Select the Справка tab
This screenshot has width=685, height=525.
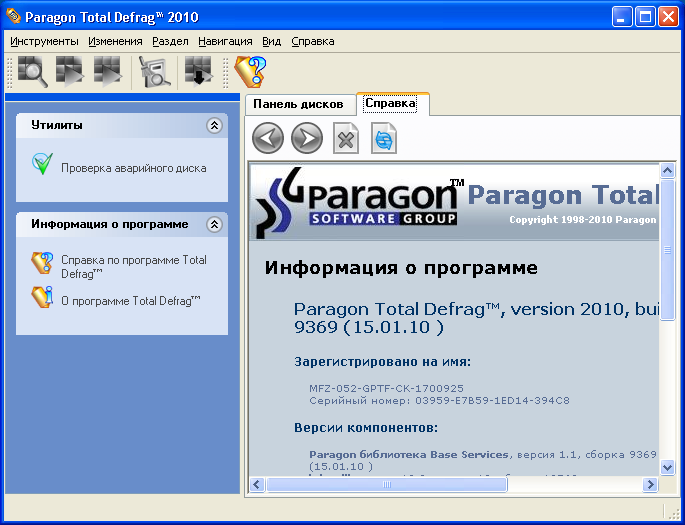coord(391,103)
